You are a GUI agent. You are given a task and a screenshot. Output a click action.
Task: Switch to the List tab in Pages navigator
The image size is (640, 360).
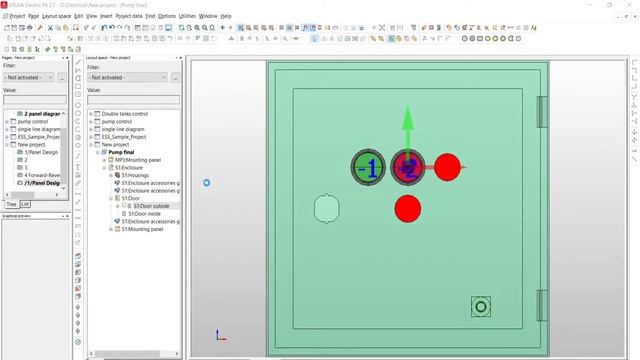[25, 204]
